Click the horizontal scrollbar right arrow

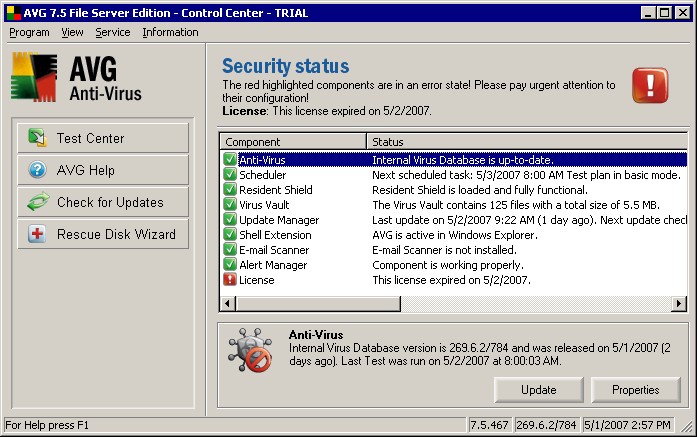679,304
